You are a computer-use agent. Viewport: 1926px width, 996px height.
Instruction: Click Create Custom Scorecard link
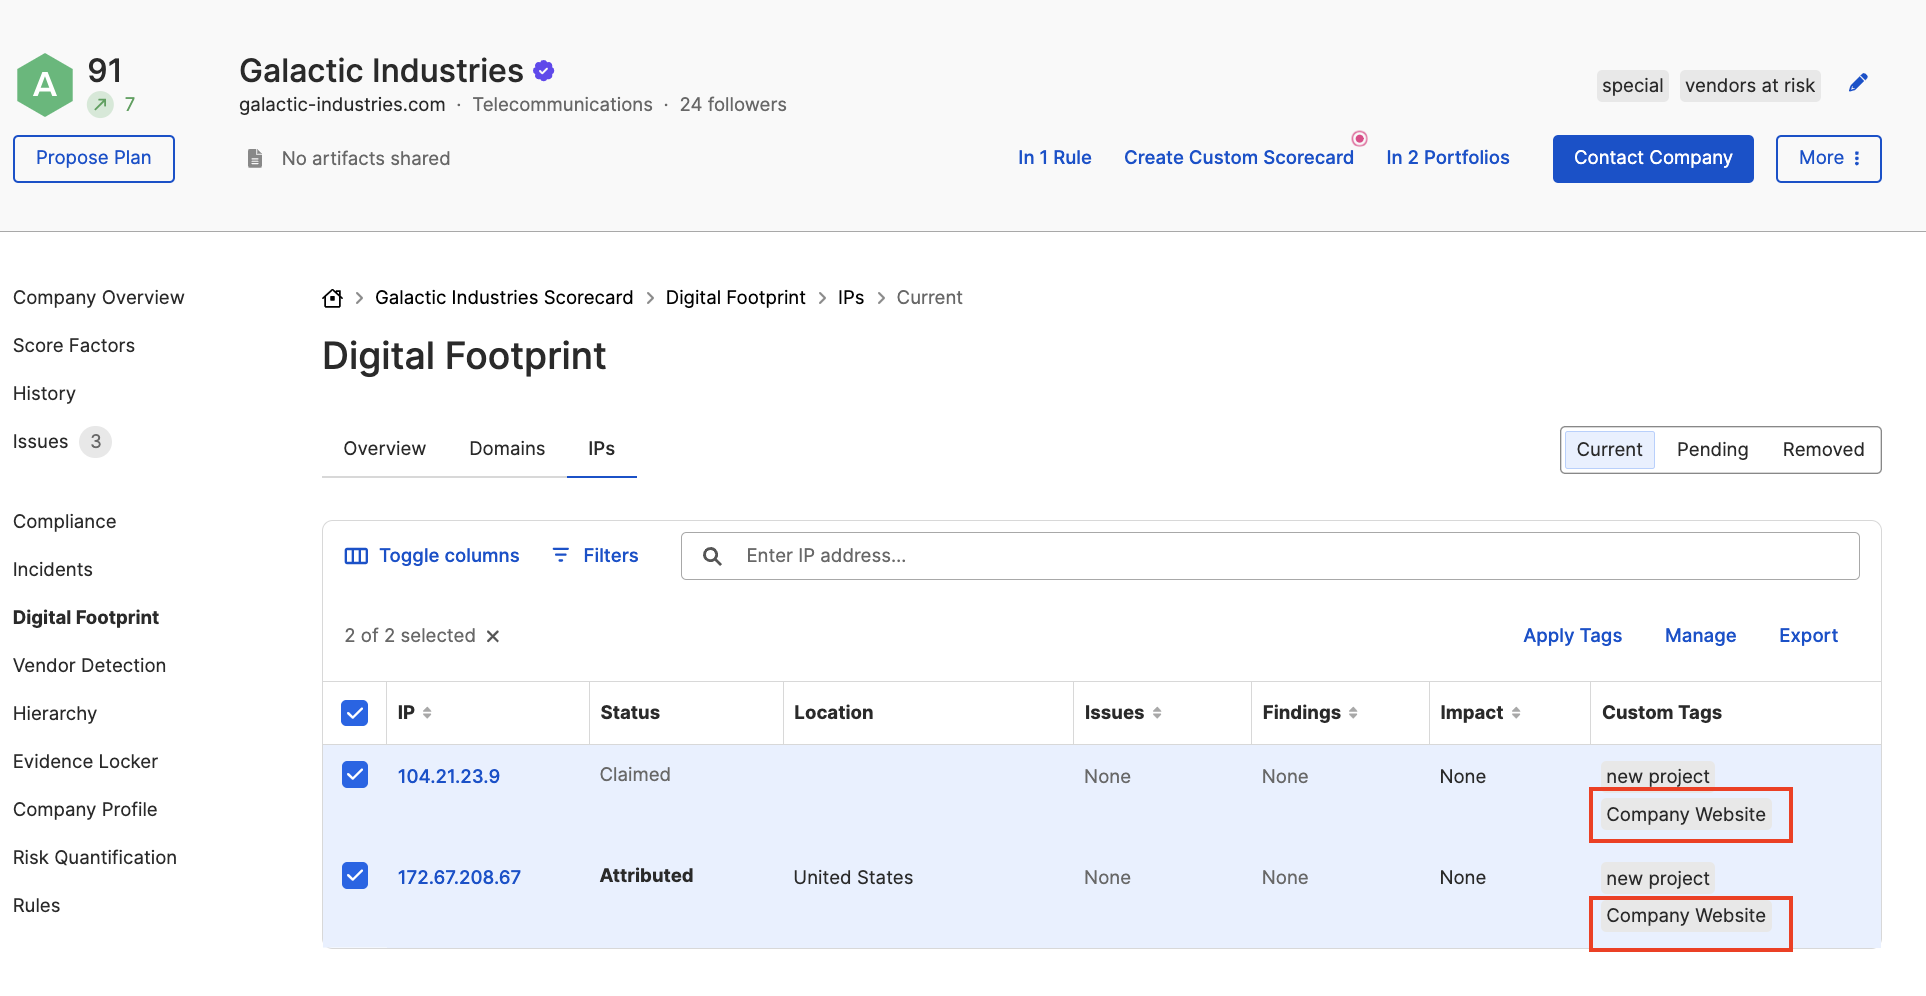[1239, 158]
